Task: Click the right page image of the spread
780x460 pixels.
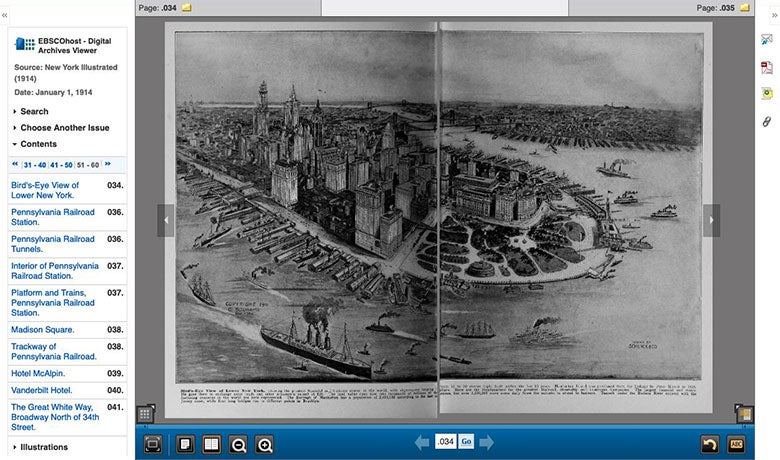Action: pos(576,217)
